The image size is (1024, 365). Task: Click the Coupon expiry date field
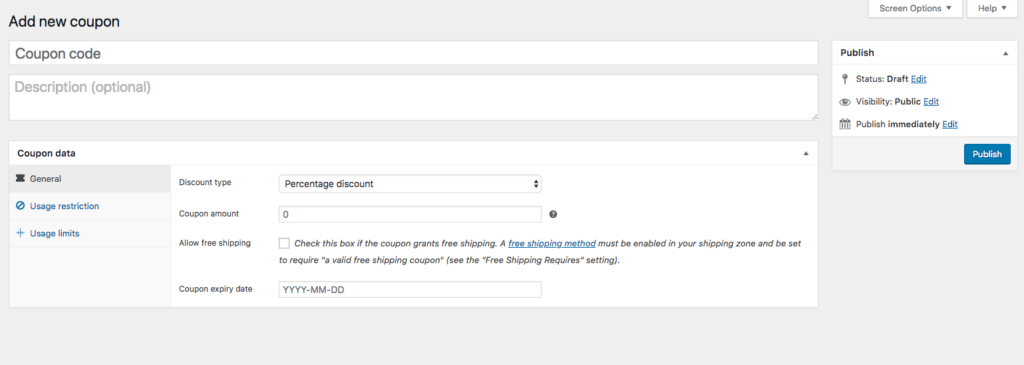[x=410, y=289]
